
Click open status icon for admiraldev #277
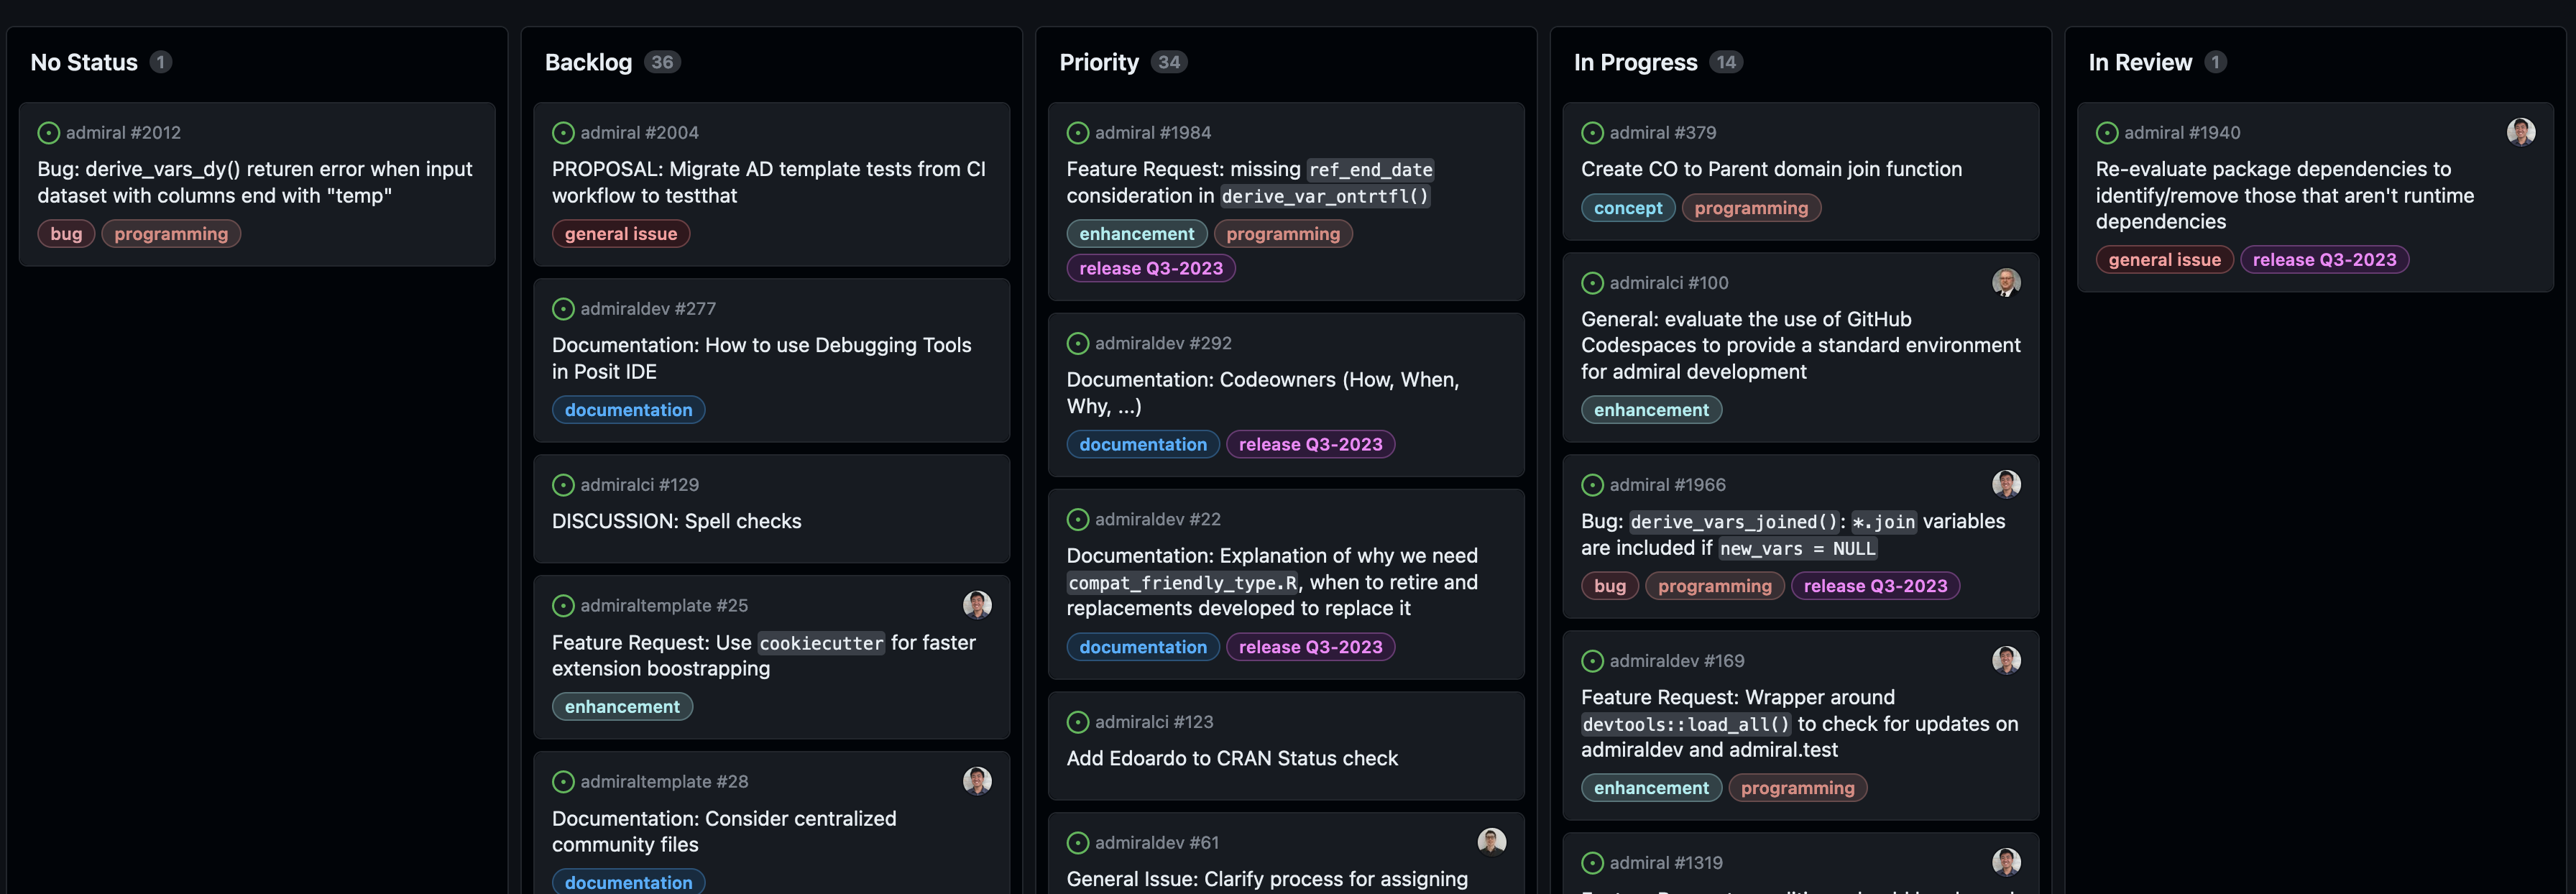tap(563, 308)
